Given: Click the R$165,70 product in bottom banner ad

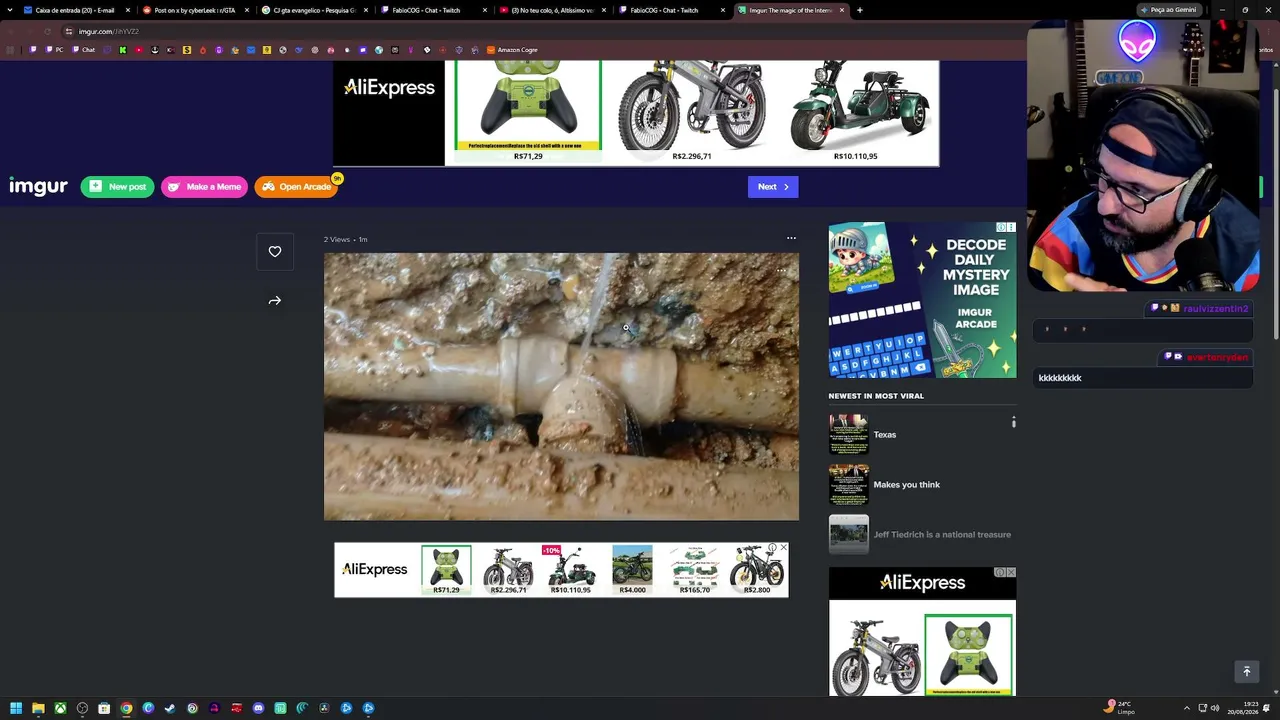Looking at the screenshot, I should coord(694,570).
